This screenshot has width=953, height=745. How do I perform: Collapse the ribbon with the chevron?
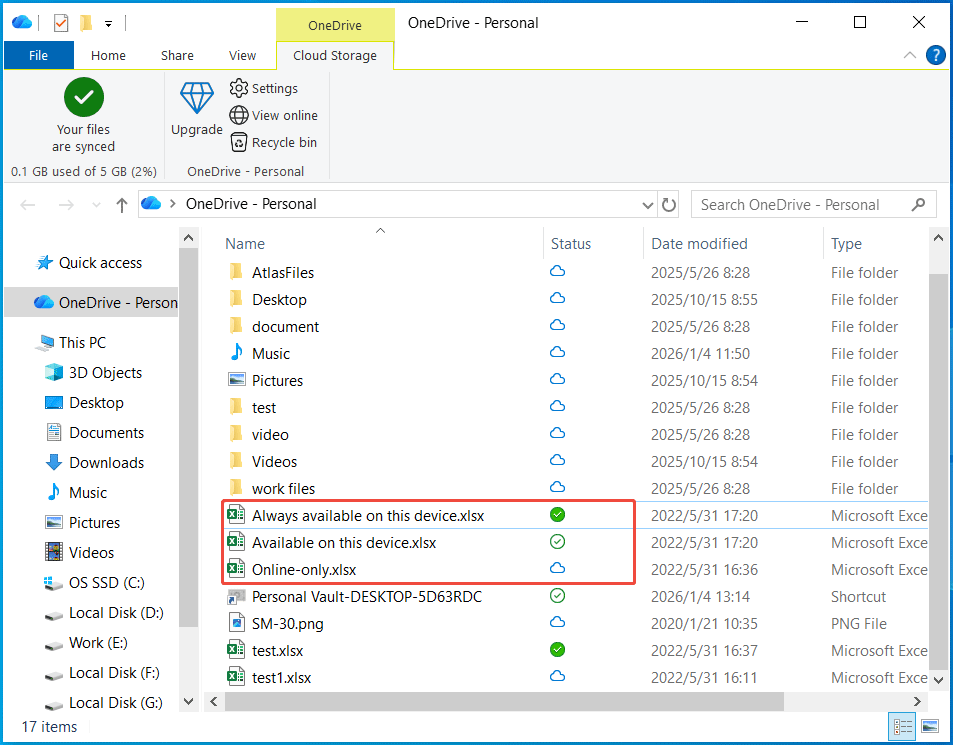pos(909,55)
